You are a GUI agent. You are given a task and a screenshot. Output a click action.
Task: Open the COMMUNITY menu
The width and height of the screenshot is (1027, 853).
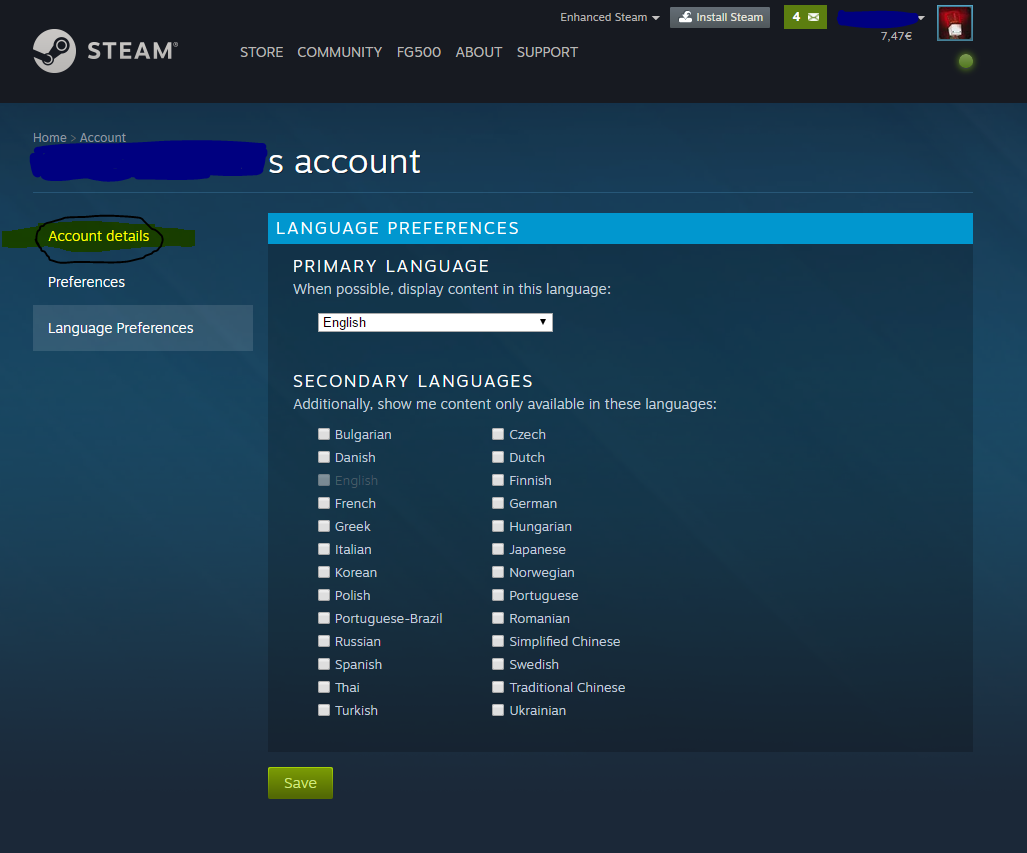coord(339,52)
